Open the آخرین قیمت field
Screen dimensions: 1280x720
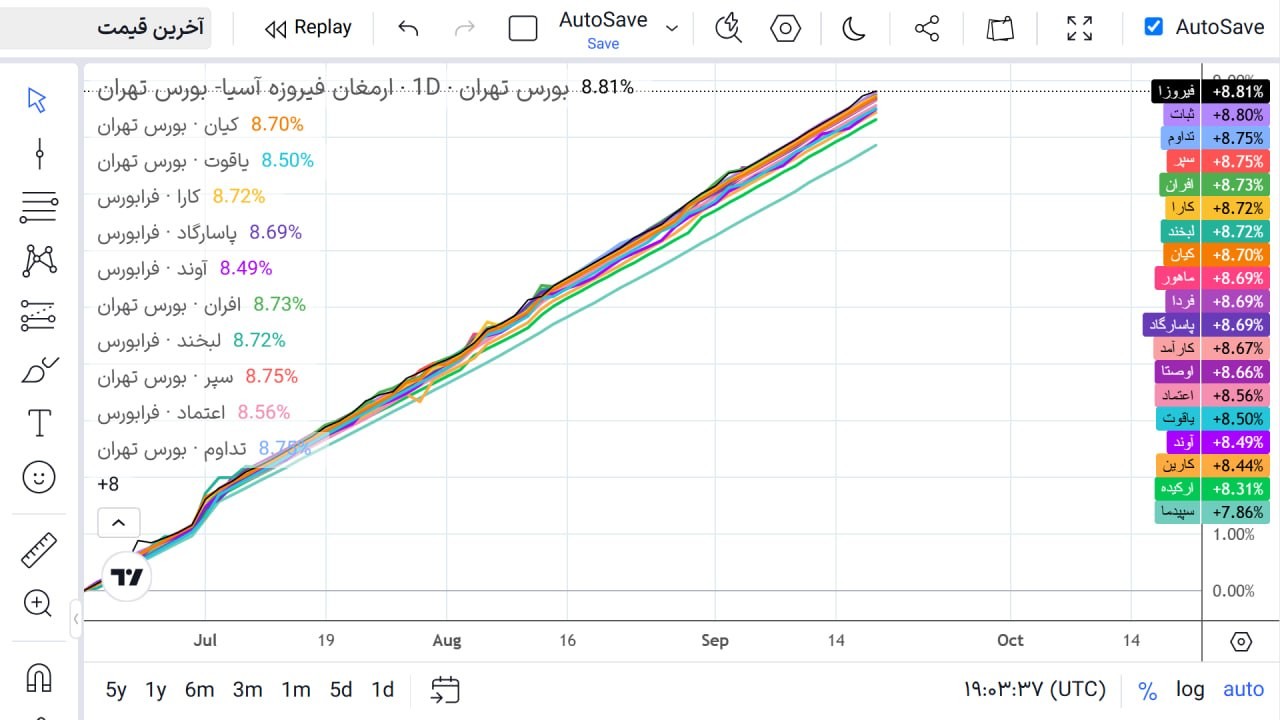[105, 27]
